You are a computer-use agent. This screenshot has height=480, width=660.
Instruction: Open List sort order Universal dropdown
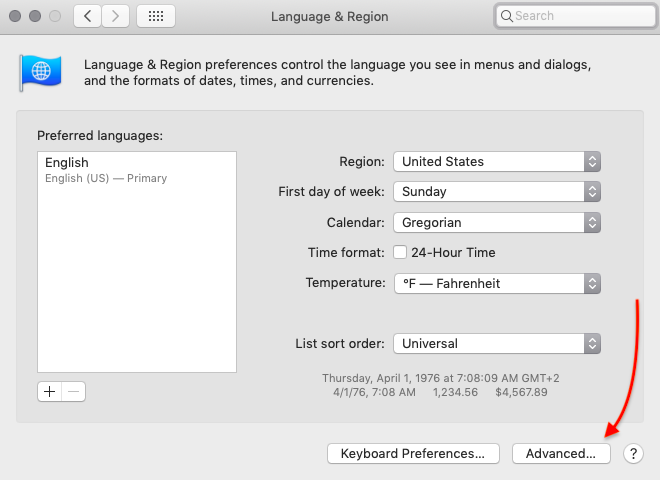click(x=497, y=343)
